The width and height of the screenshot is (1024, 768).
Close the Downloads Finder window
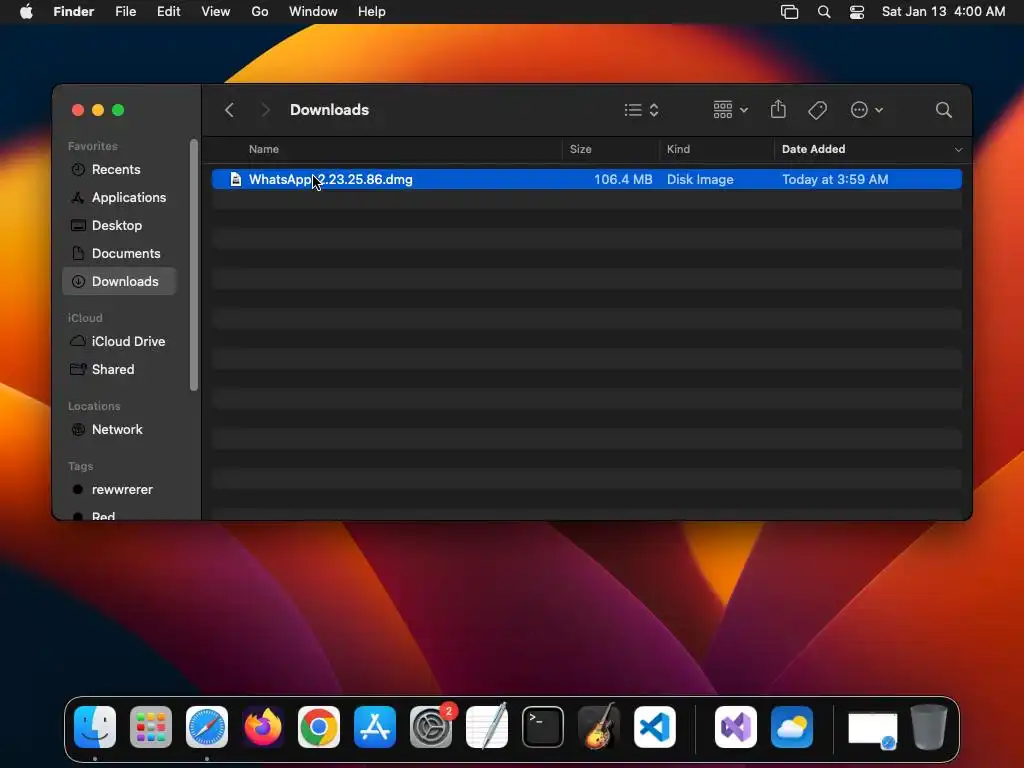pos(78,110)
